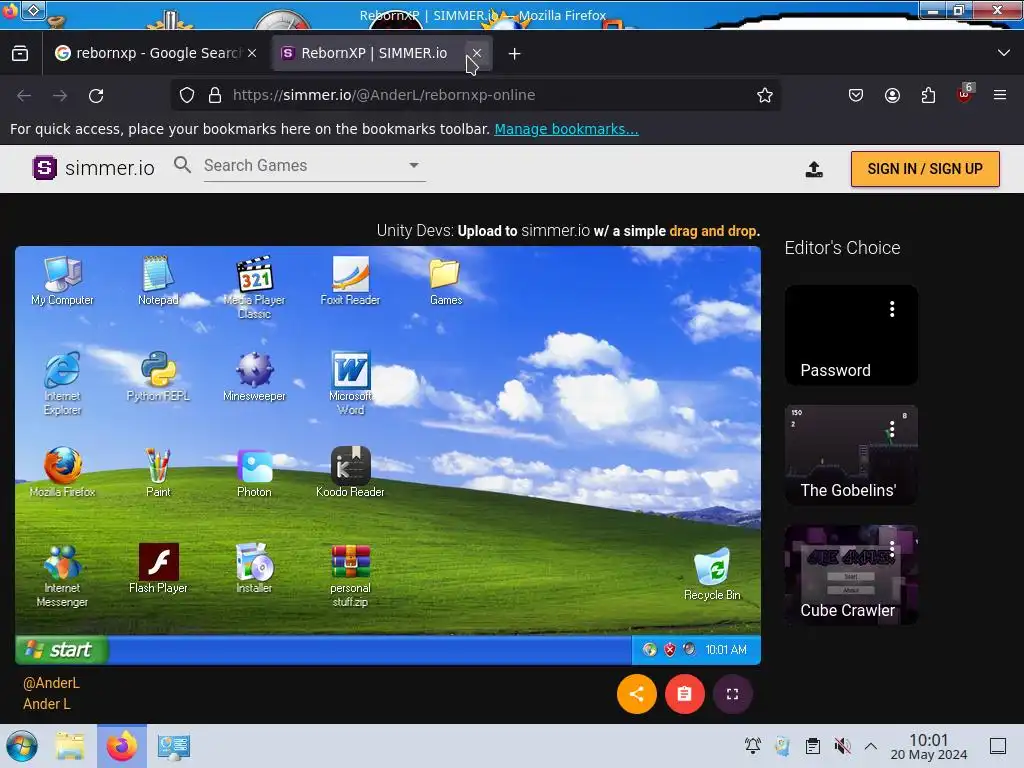The image size is (1024, 768).
Task: Open My Computer desktop icon
Action: [x=63, y=281]
